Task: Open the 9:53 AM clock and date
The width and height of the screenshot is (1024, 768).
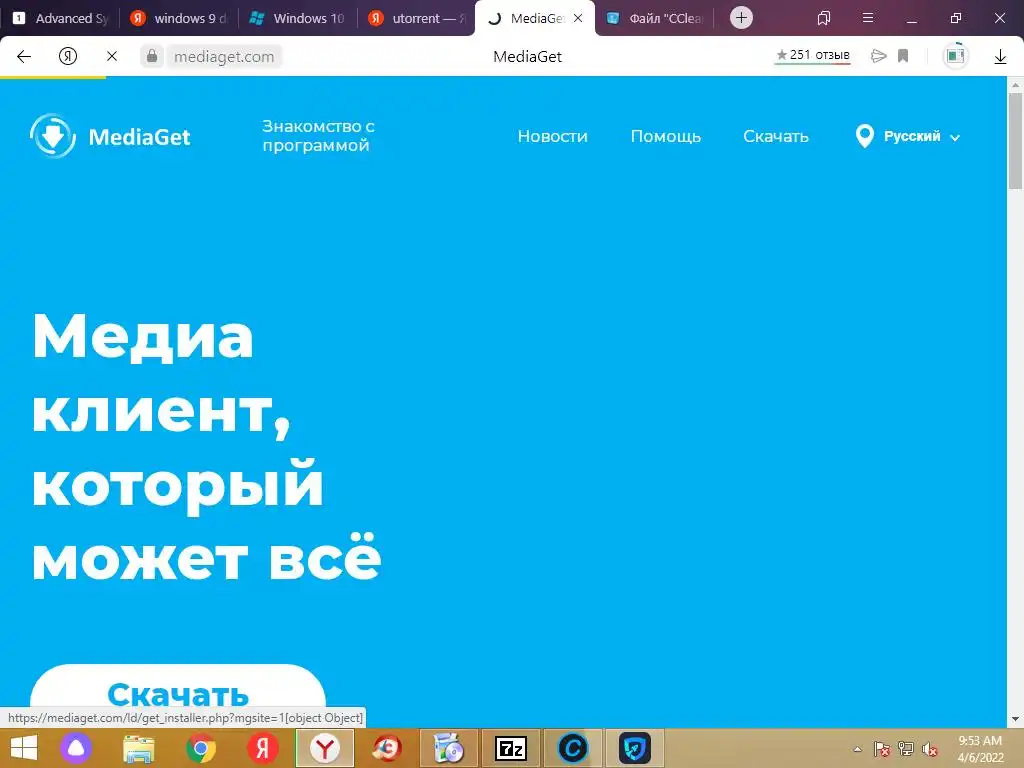Action: (x=980, y=749)
